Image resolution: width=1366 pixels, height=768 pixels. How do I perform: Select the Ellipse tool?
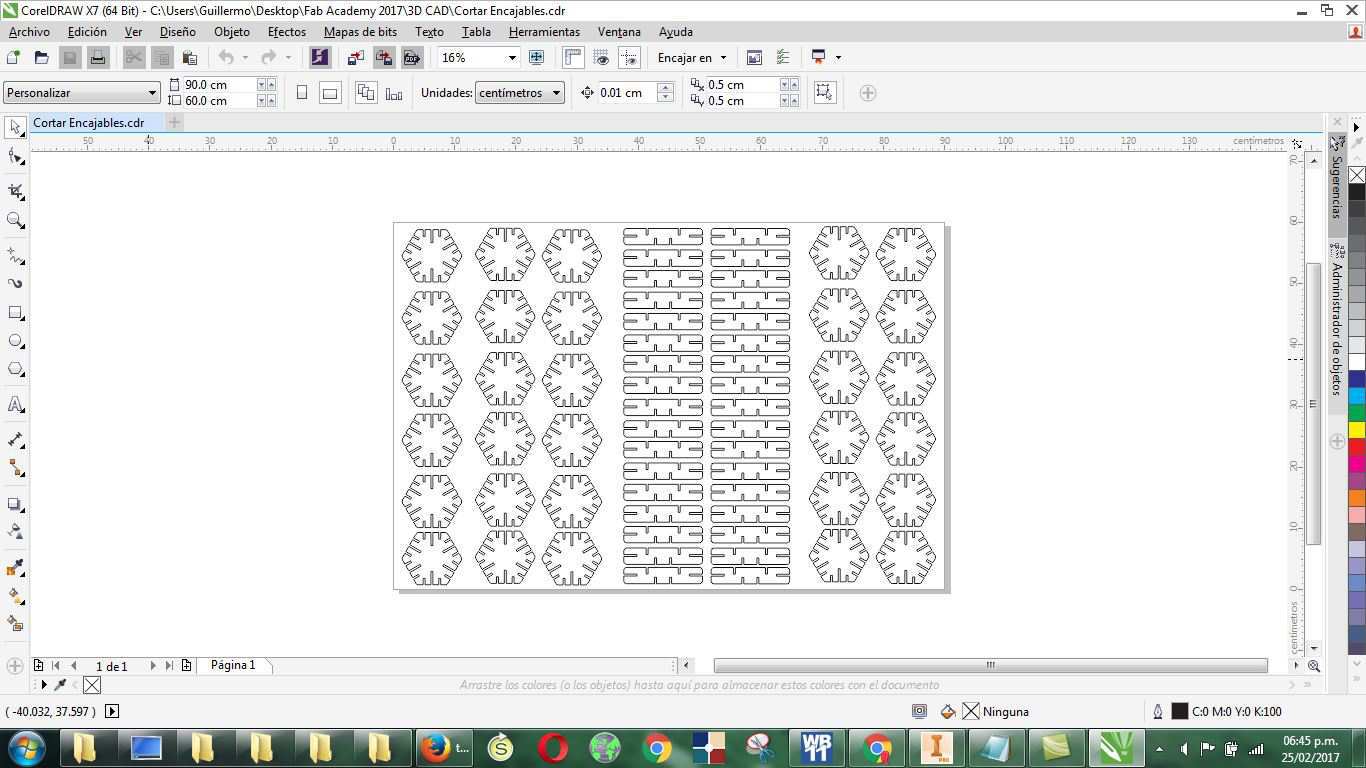15,341
